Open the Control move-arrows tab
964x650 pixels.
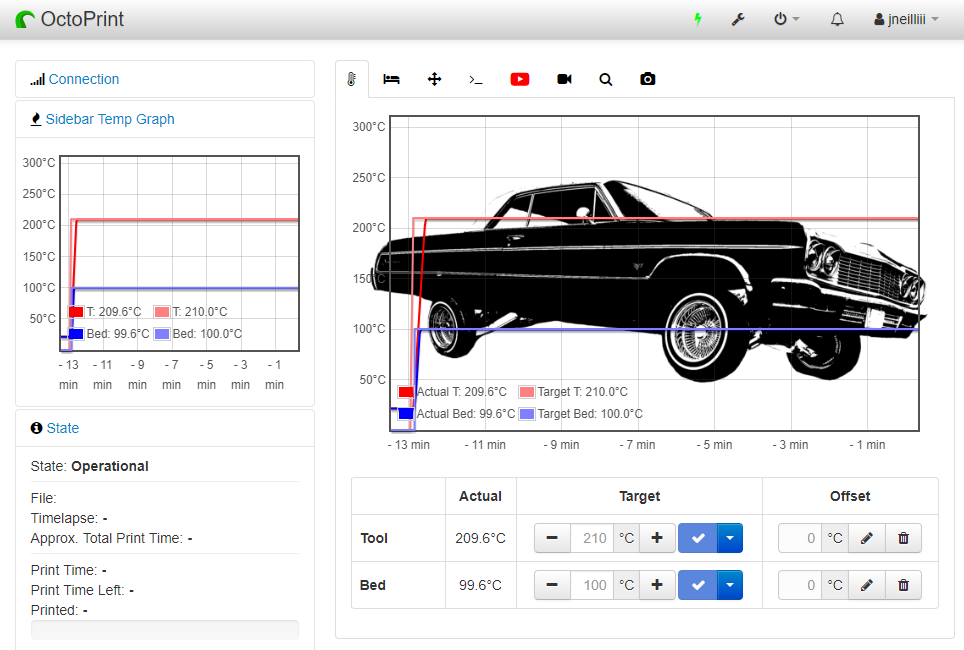coord(435,79)
